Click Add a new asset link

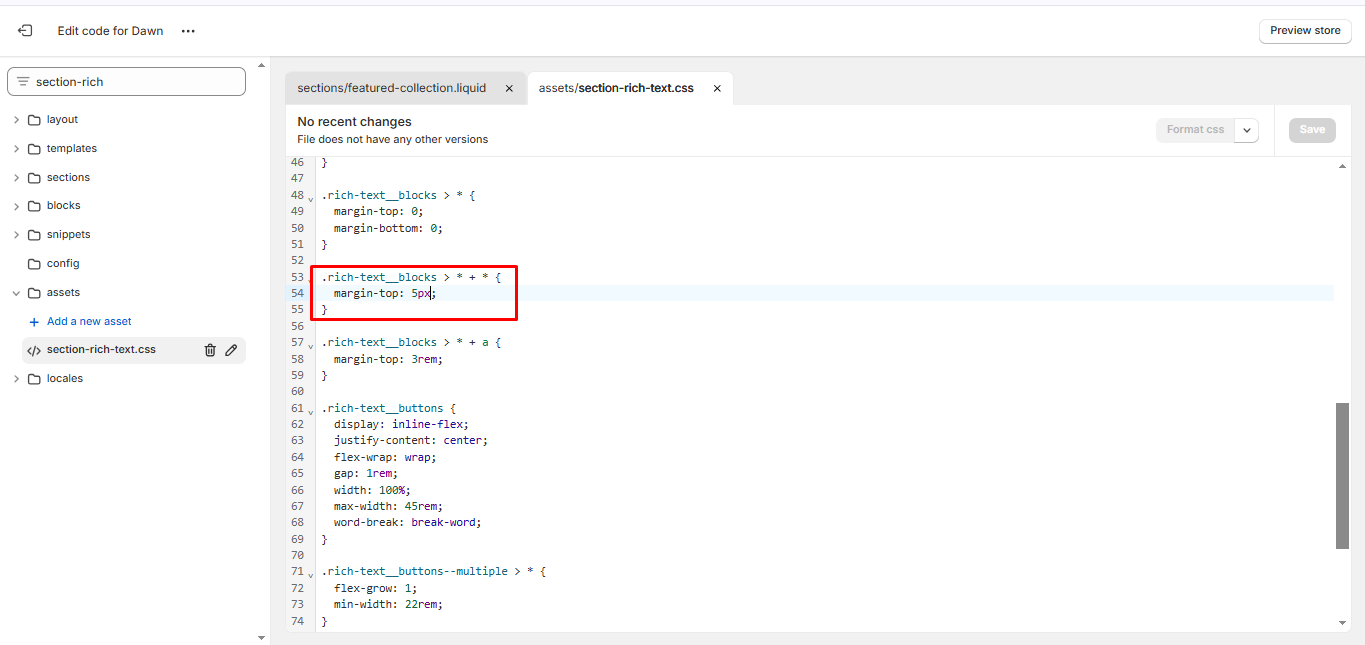89,322
